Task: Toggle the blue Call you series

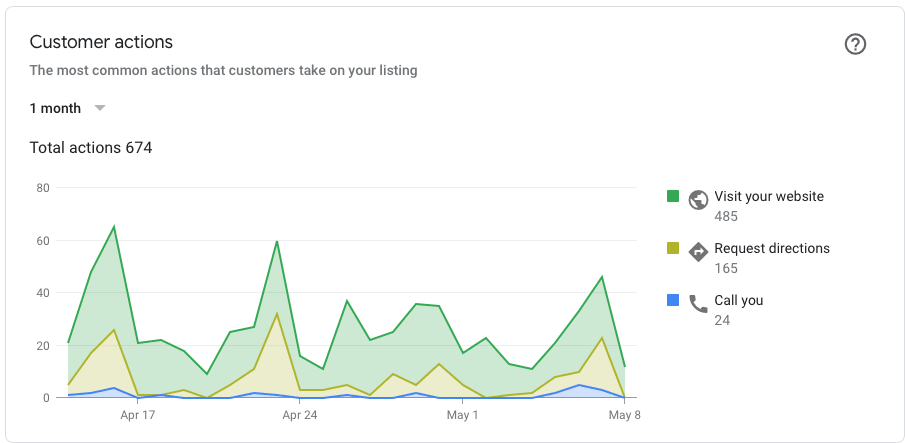Action: [673, 300]
